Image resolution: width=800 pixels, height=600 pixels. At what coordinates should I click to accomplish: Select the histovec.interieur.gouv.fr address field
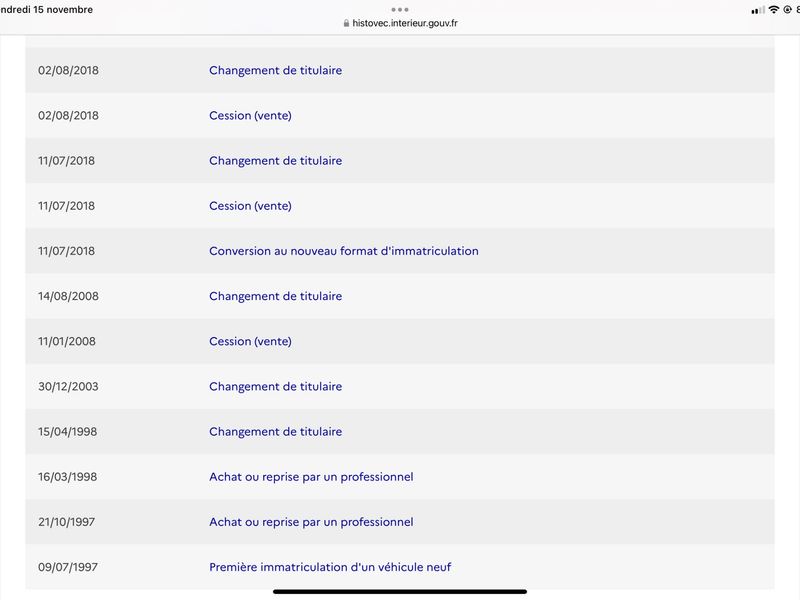tap(400, 23)
